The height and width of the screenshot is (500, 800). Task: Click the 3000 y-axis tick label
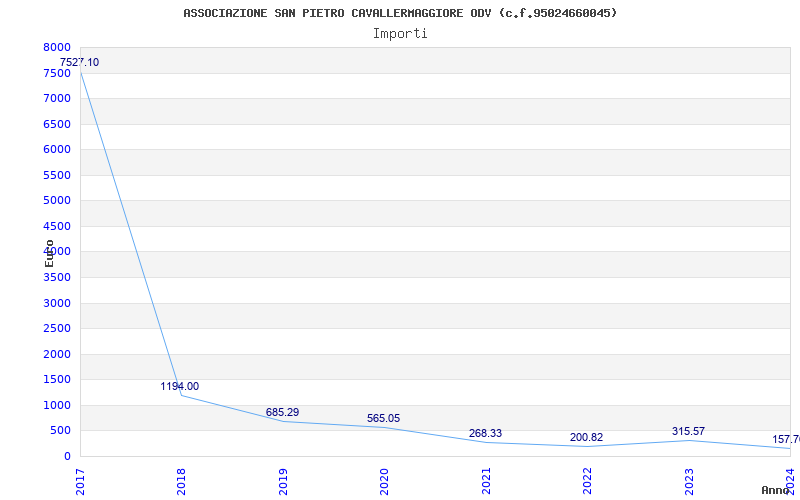click(x=57, y=303)
